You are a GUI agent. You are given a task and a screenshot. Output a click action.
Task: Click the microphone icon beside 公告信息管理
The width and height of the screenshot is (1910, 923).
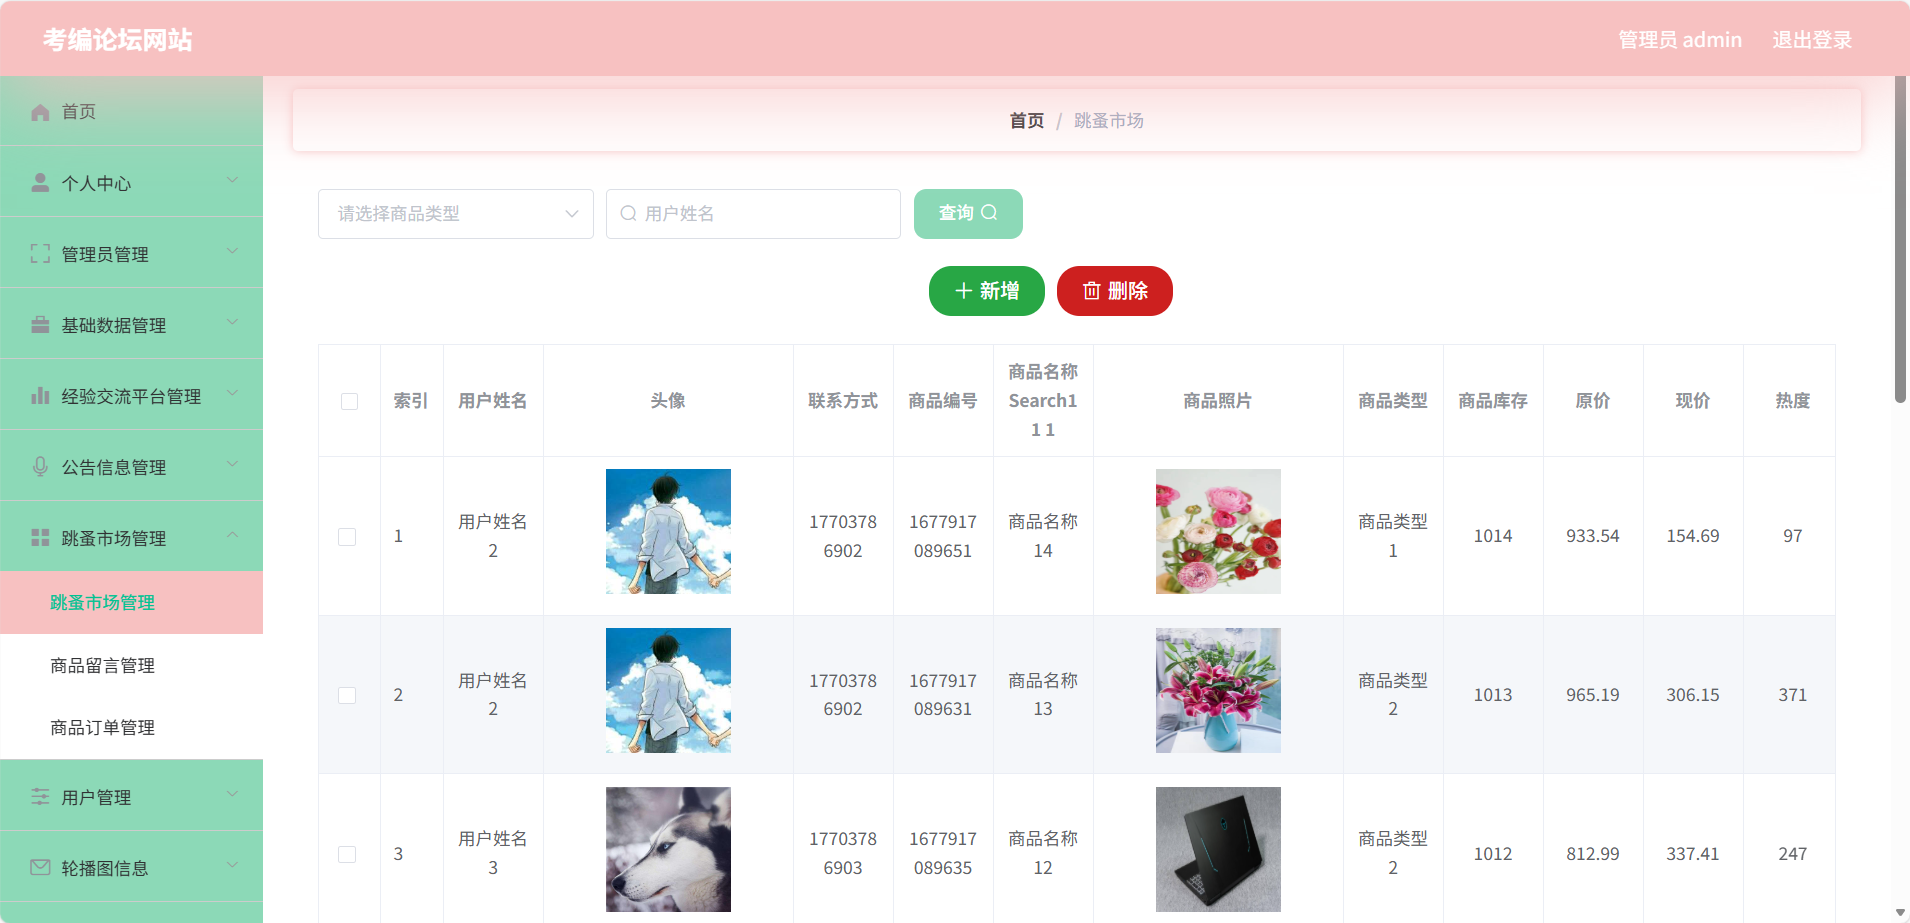pos(40,467)
